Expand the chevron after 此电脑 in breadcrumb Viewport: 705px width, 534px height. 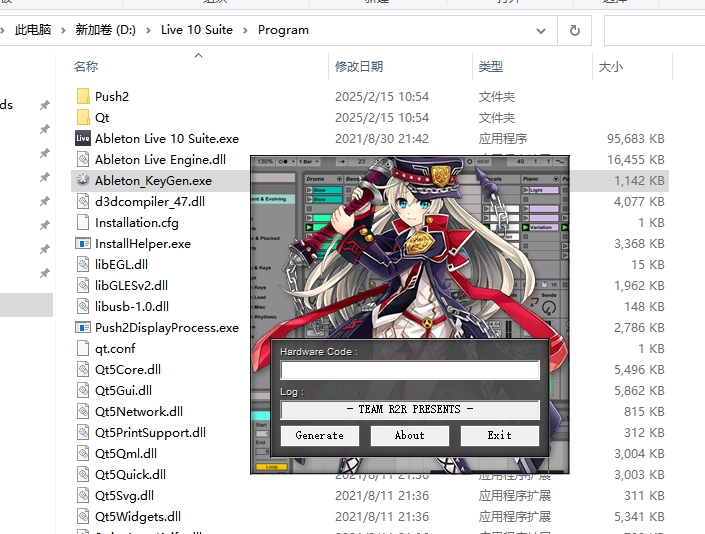[63, 31]
